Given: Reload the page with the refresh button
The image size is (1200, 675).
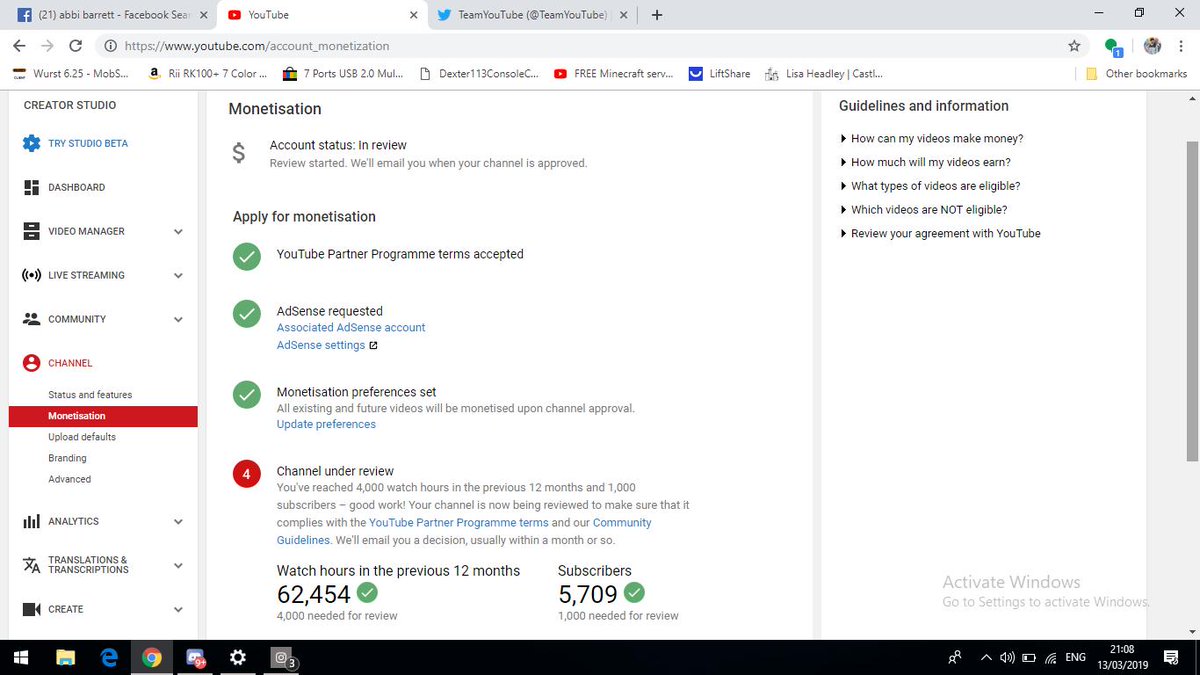Looking at the screenshot, I should pos(75,46).
